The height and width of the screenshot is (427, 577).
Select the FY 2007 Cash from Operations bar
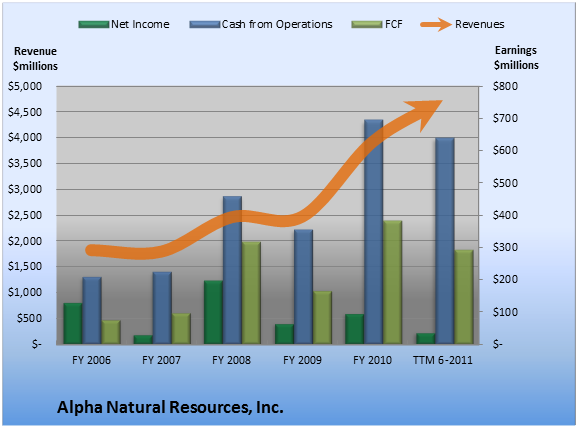tap(162, 308)
